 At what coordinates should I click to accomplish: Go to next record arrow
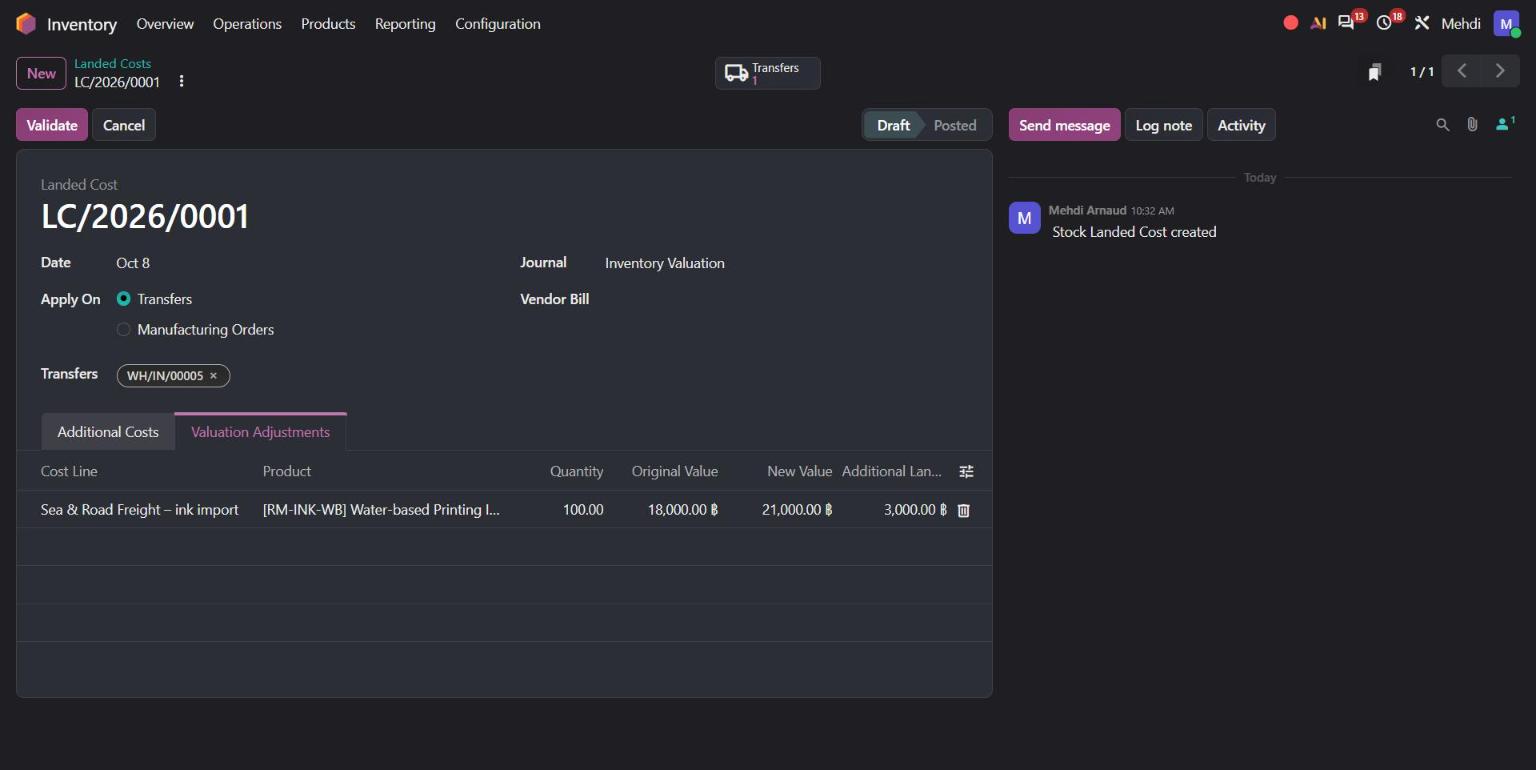click(x=1500, y=71)
